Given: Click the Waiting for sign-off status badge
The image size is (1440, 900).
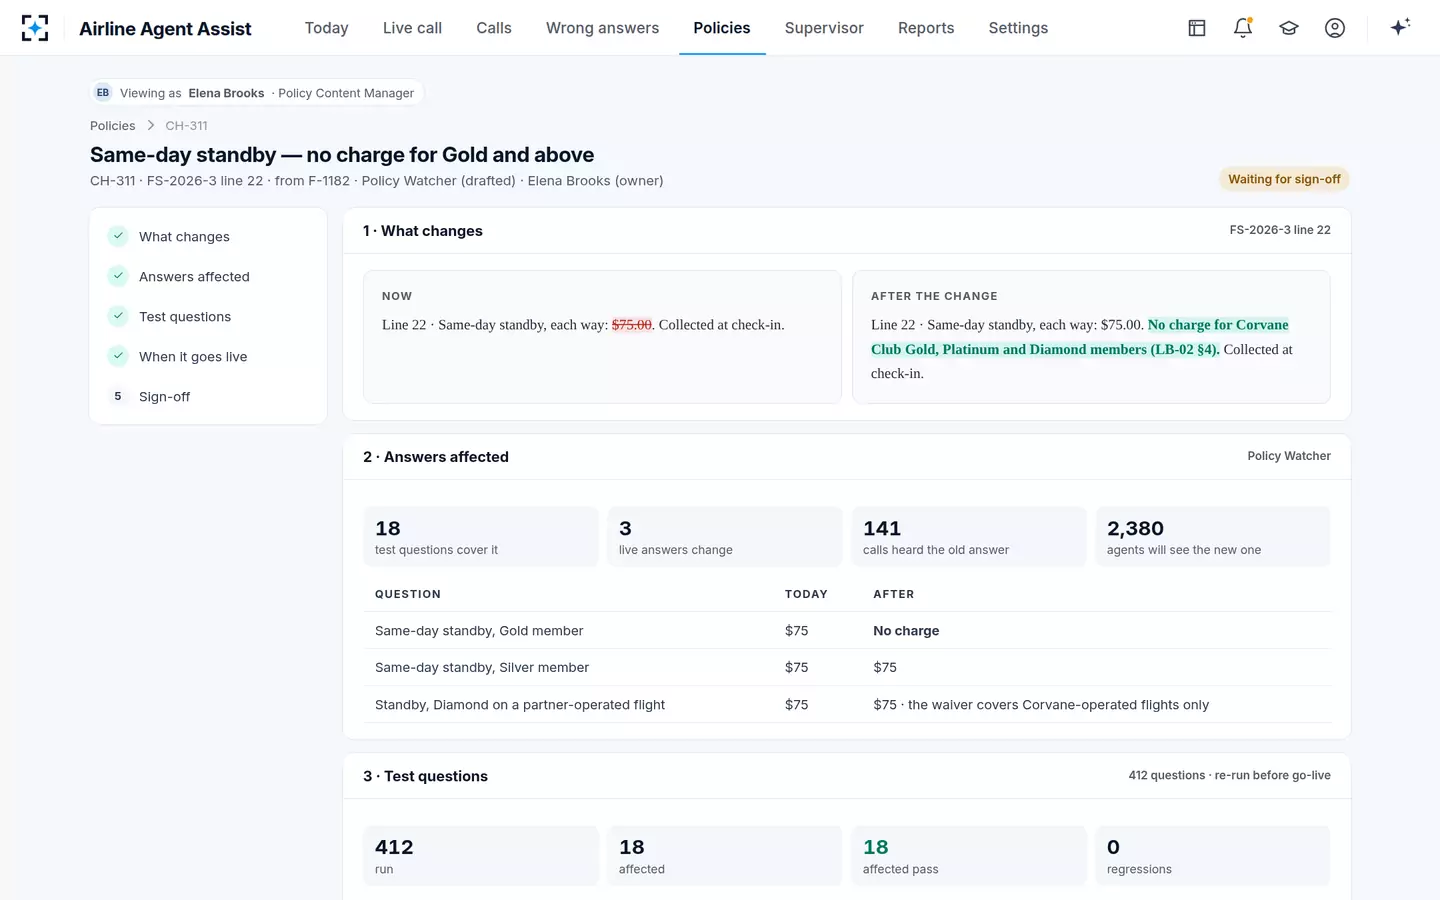Looking at the screenshot, I should [x=1284, y=179].
